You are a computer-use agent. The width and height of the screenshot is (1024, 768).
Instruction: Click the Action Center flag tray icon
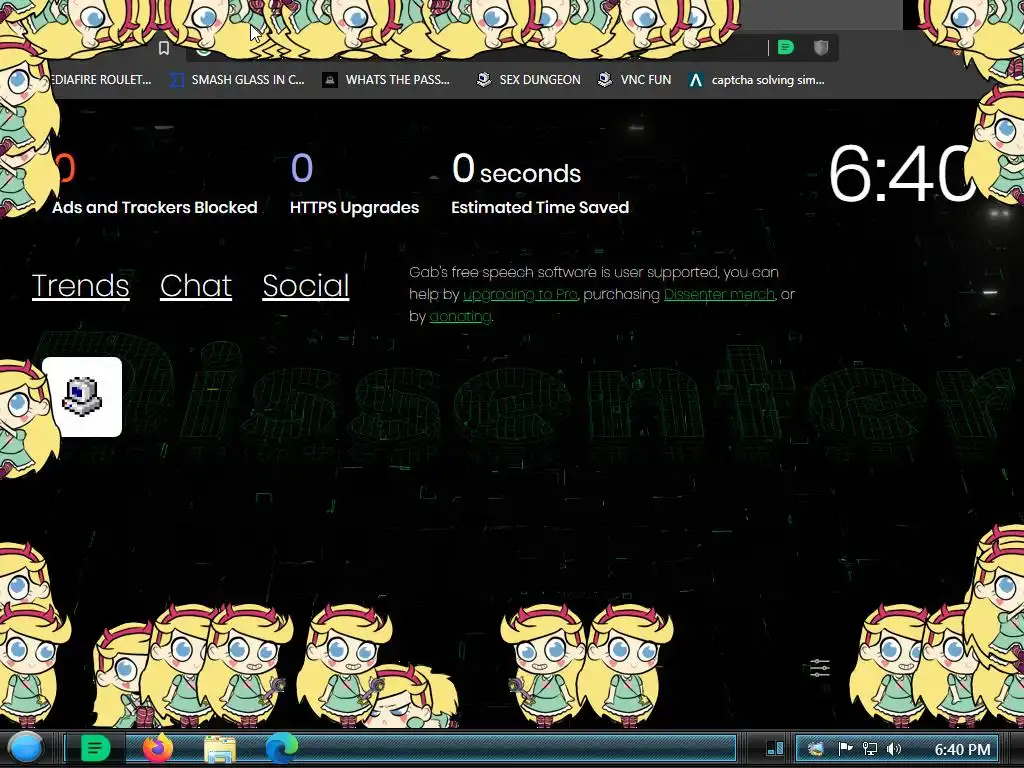[845, 749]
